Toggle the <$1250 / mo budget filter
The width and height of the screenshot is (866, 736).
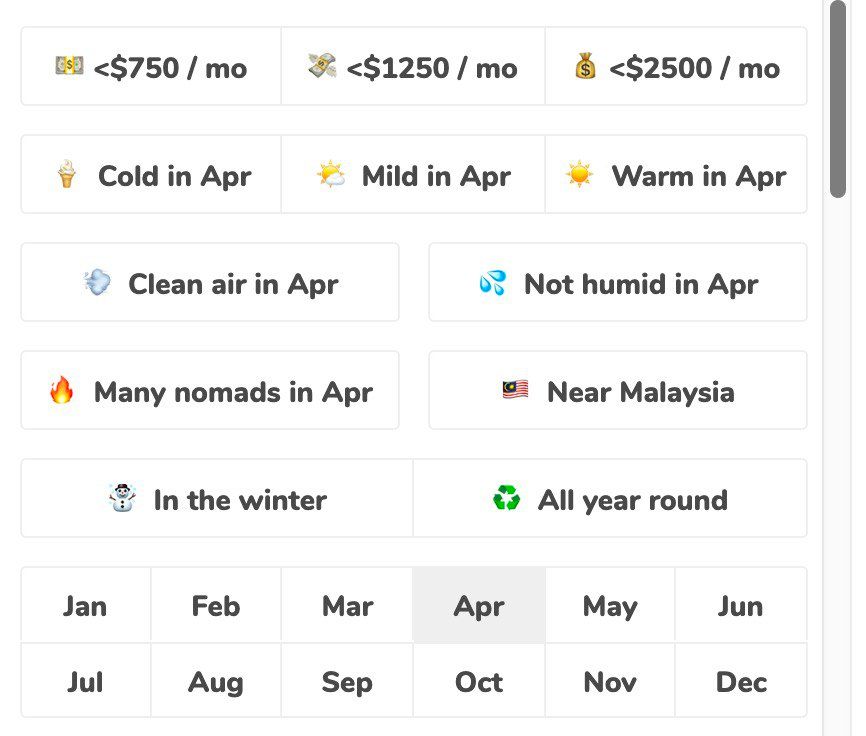click(413, 67)
